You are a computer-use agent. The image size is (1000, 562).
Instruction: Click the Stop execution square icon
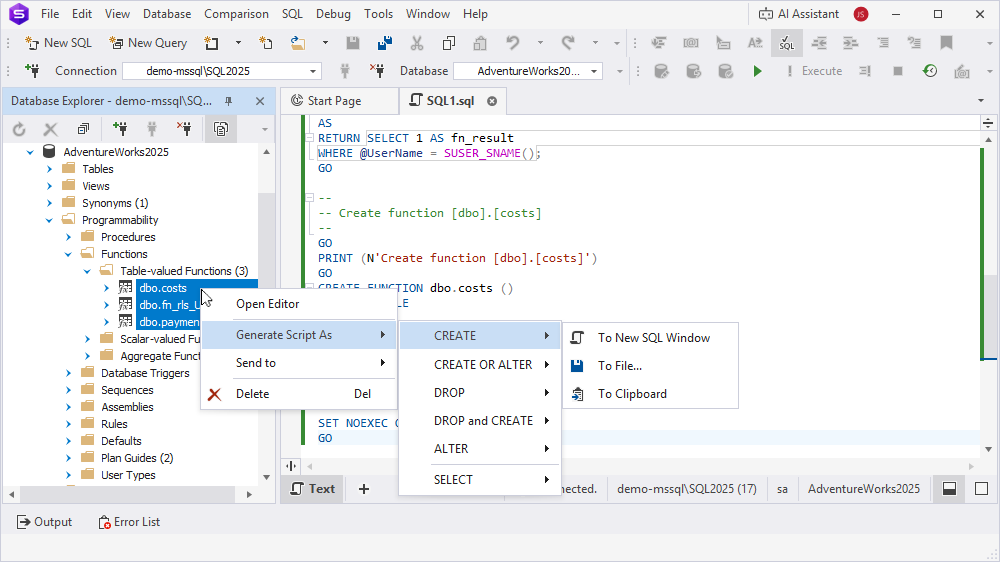click(897, 71)
